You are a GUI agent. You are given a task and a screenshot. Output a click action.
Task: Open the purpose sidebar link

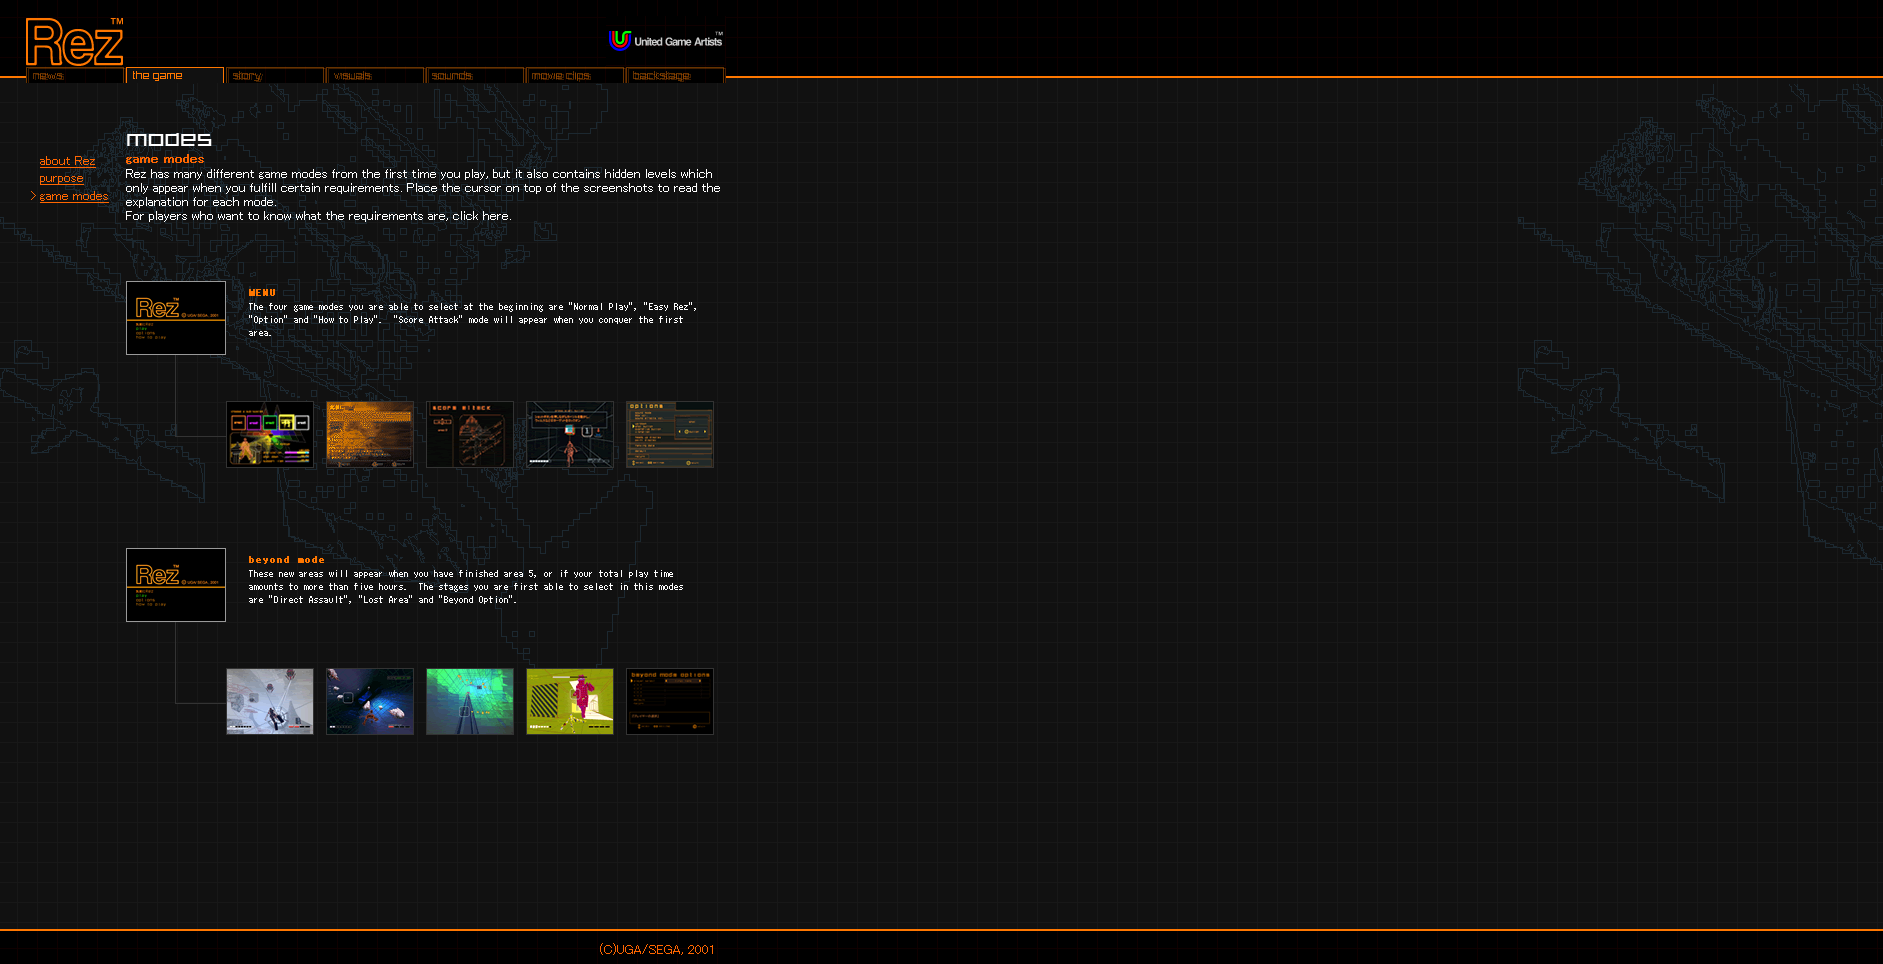coord(61,179)
